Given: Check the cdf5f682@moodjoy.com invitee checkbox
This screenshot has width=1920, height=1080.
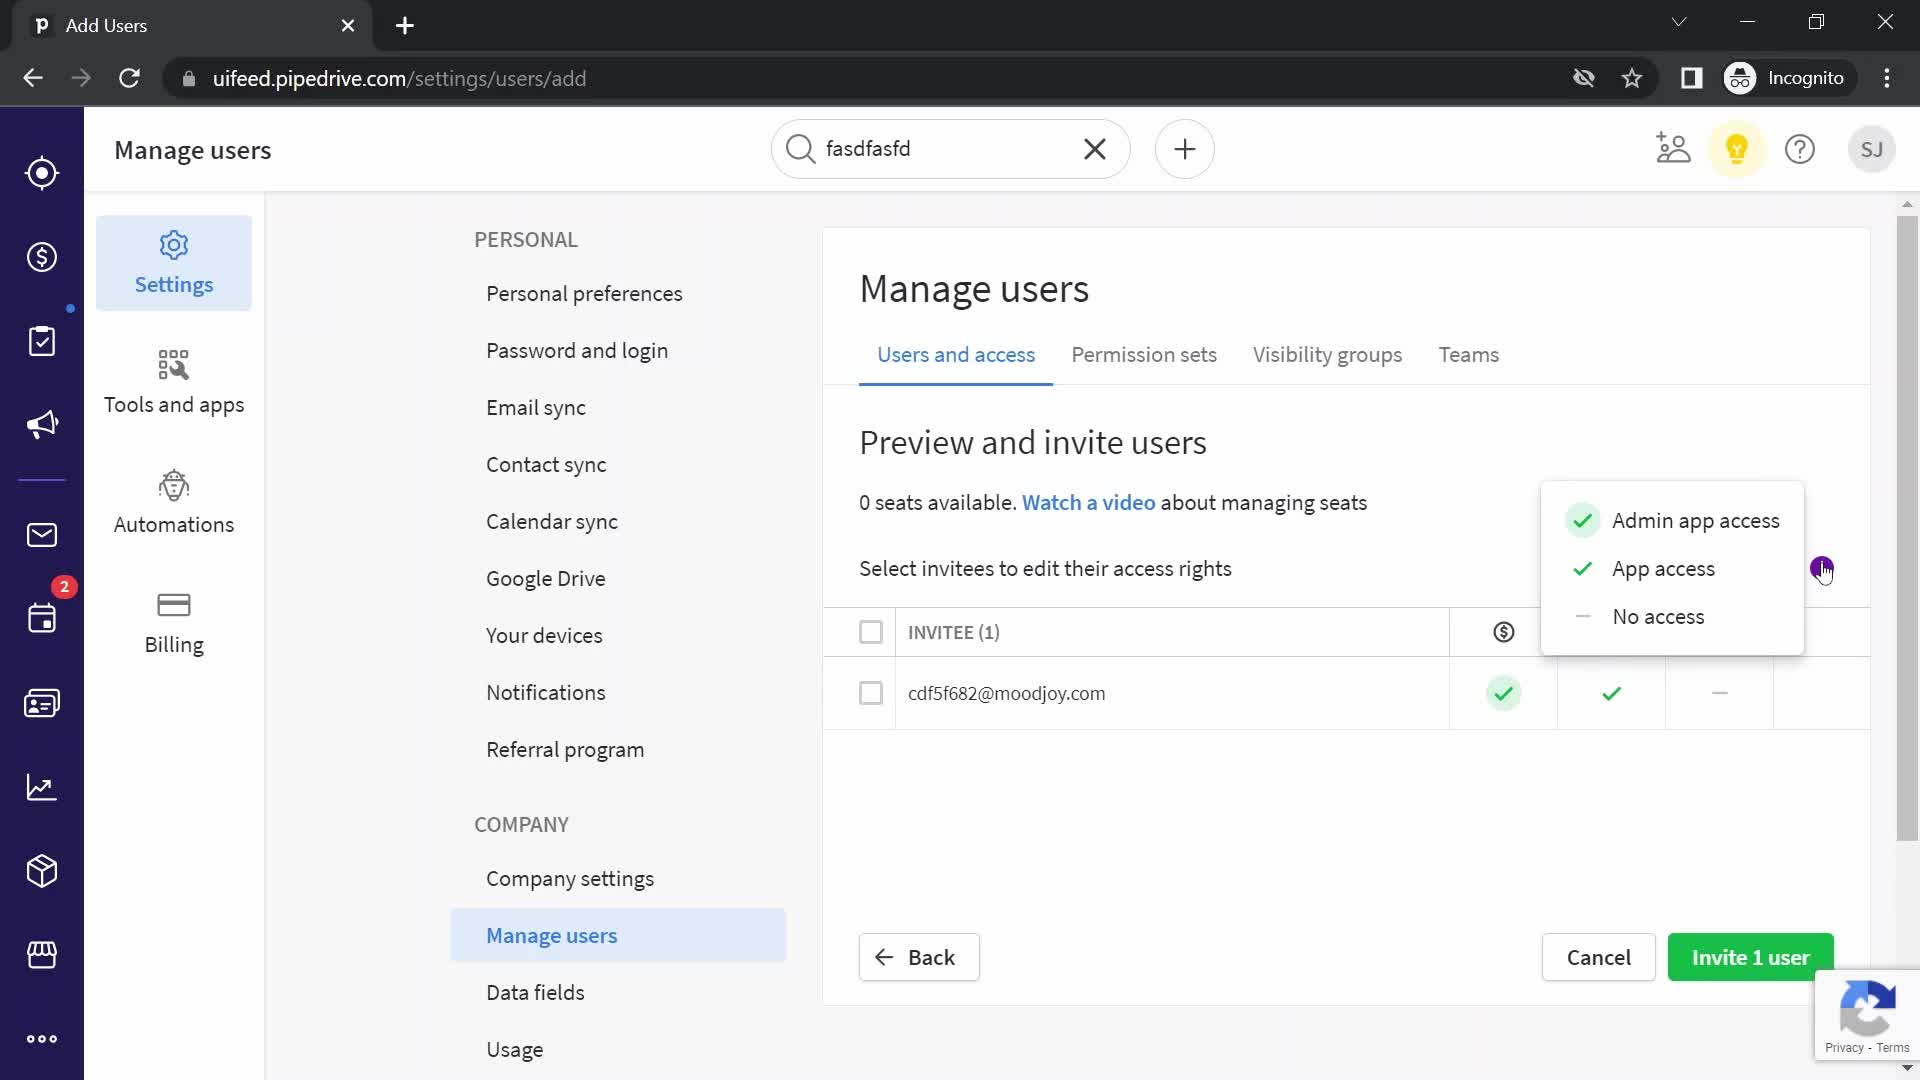Looking at the screenshot, I should coord(871,693).
